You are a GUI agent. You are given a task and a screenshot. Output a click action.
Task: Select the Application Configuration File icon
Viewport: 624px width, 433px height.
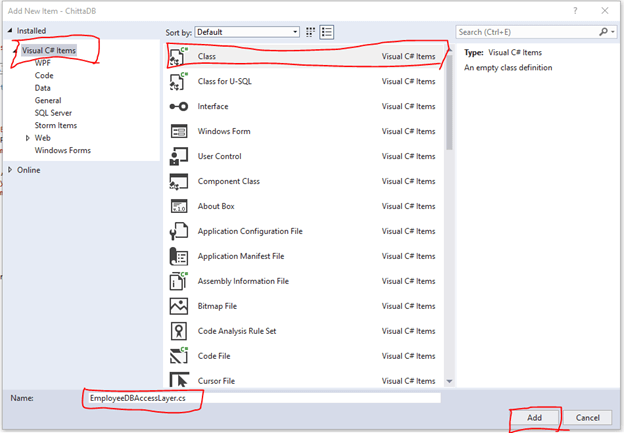click(x=179, y=231)
